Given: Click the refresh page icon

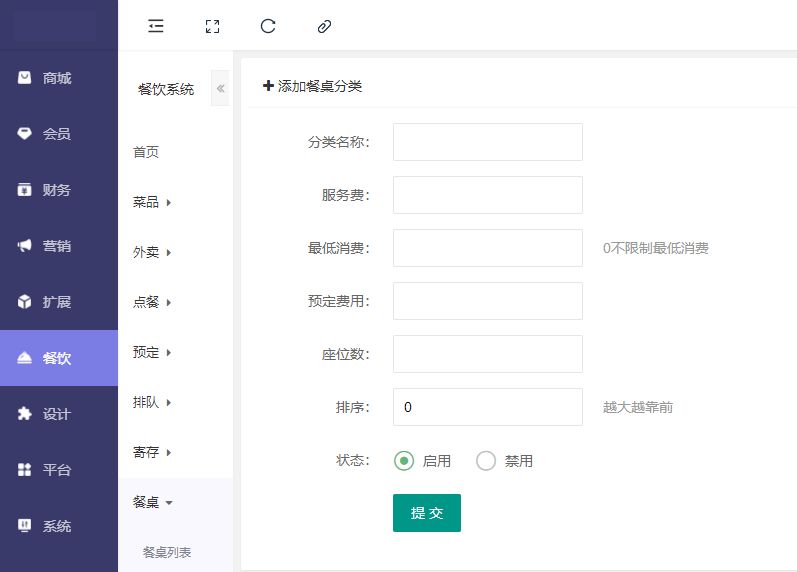Looking at the screenshot, I should click(267, 27).
